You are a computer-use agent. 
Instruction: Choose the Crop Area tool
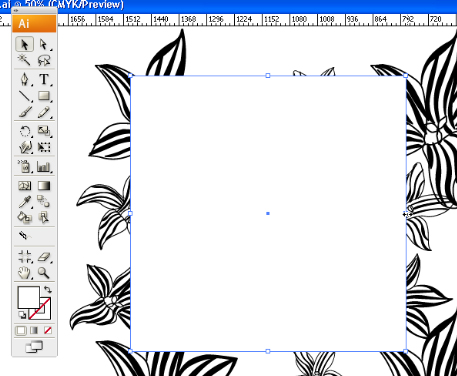24,257
